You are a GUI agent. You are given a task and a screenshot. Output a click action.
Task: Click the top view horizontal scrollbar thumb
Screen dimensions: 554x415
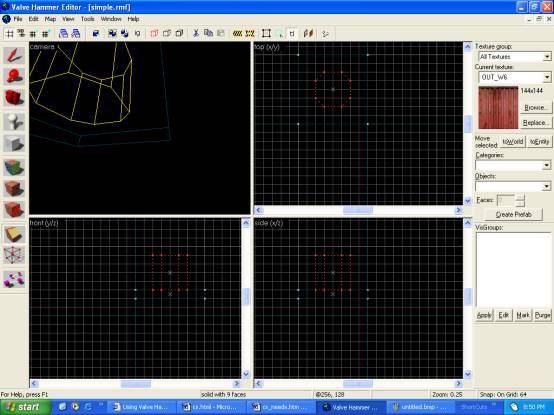tap(358, 210)
